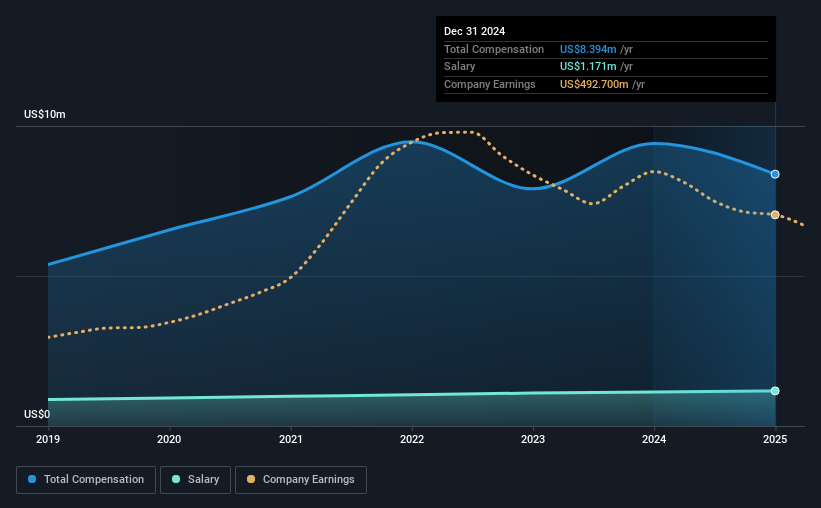821x508 pixels.
Task: Click the 2024 x-axis label
Action: [x=654, y=439]
